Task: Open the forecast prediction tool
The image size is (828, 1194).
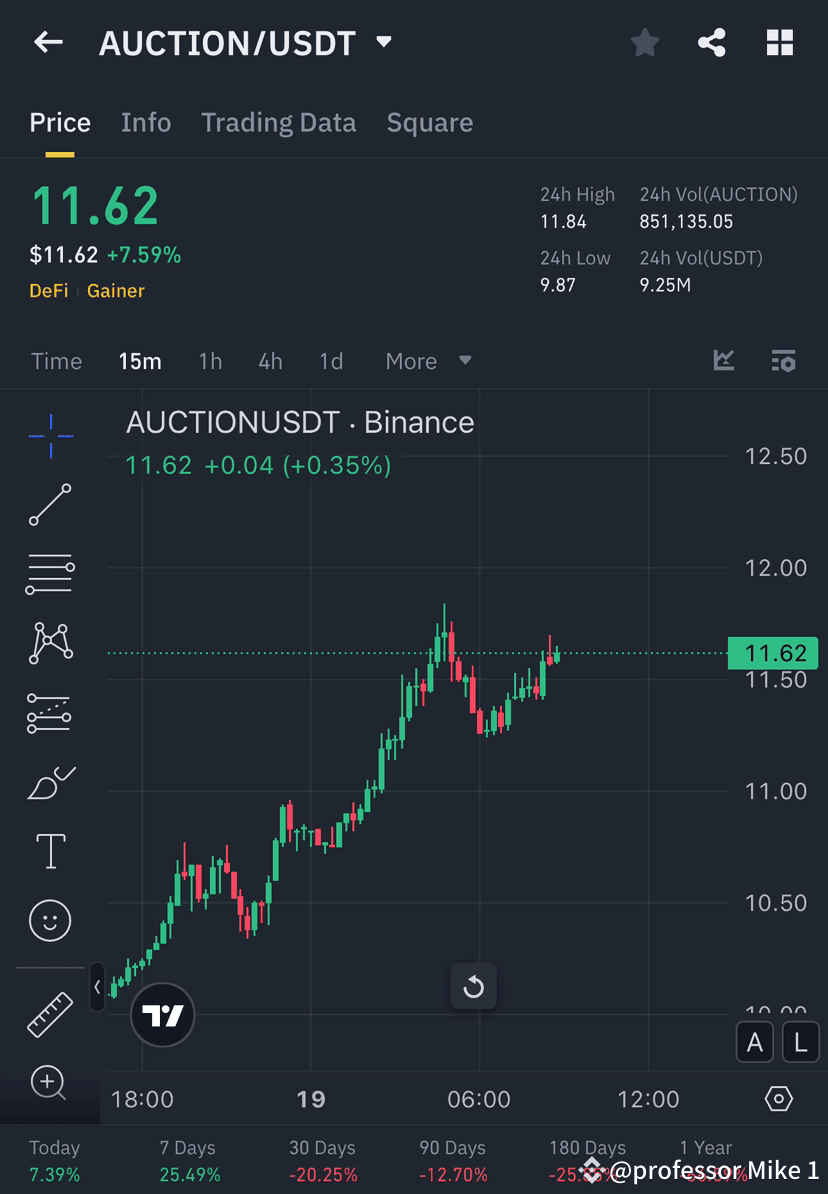Action: pyautogui.click(x=50, y=782)
